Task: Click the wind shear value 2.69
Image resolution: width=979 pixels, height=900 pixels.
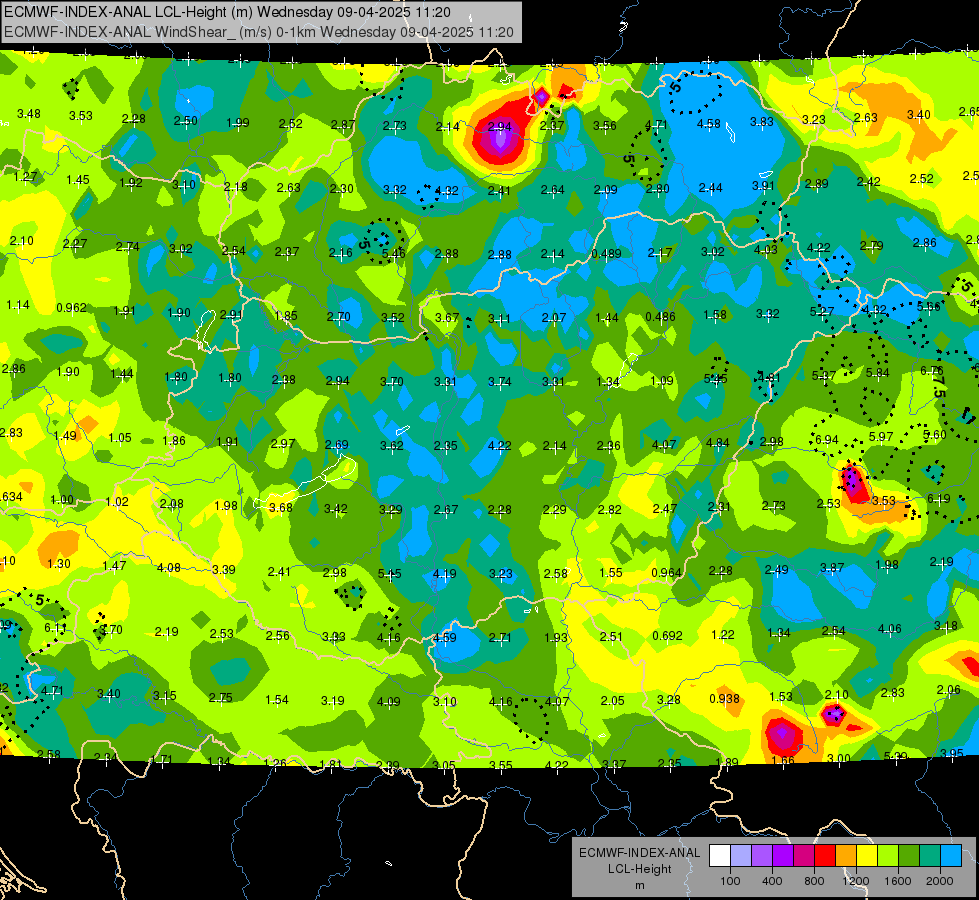Action: [337, 445]
